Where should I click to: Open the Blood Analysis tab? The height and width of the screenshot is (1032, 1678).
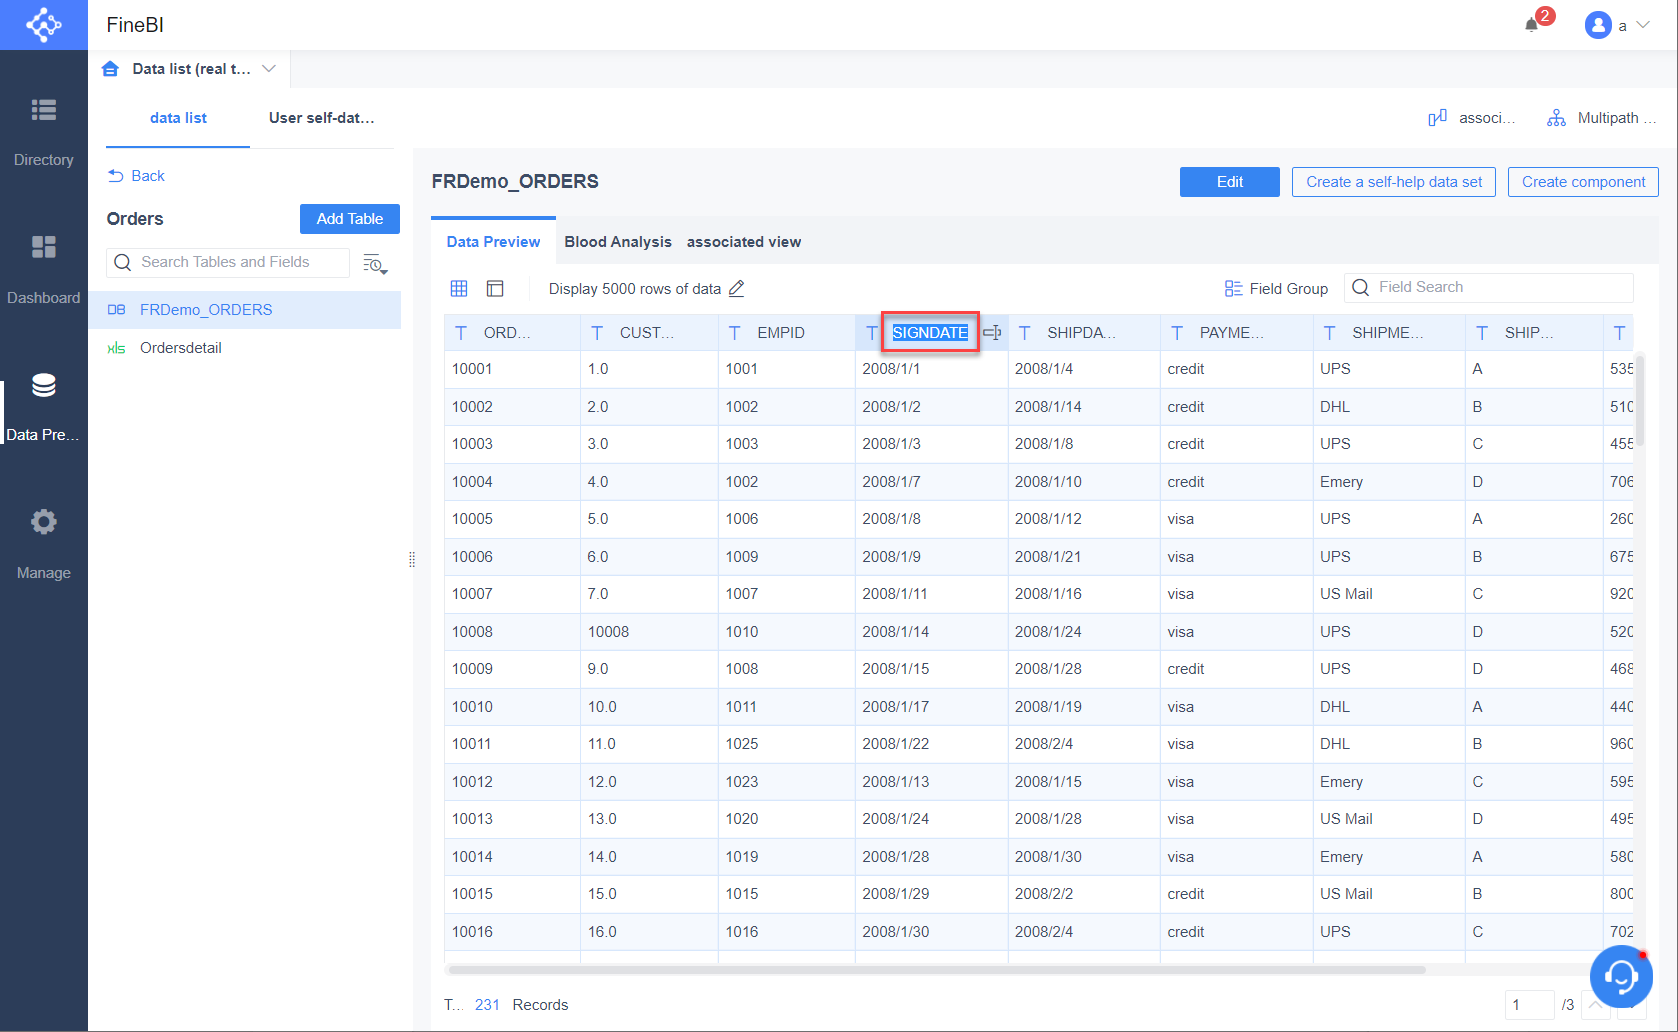coord(618,242)
